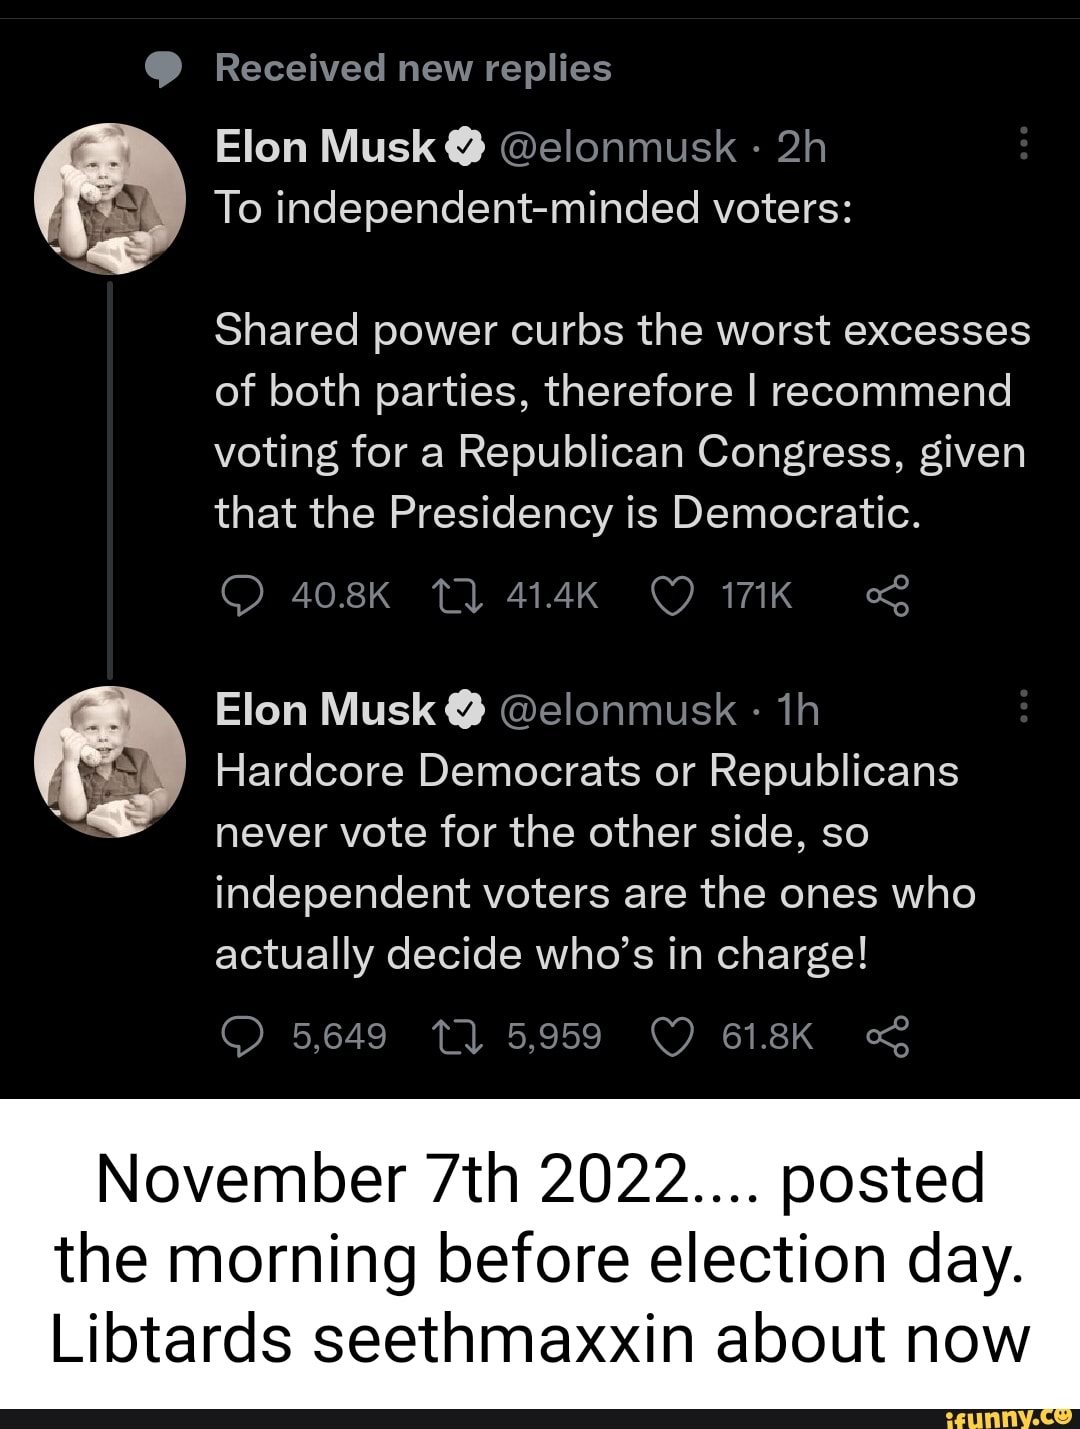Click the verified badge on first tweet

[x=465, y=148]
